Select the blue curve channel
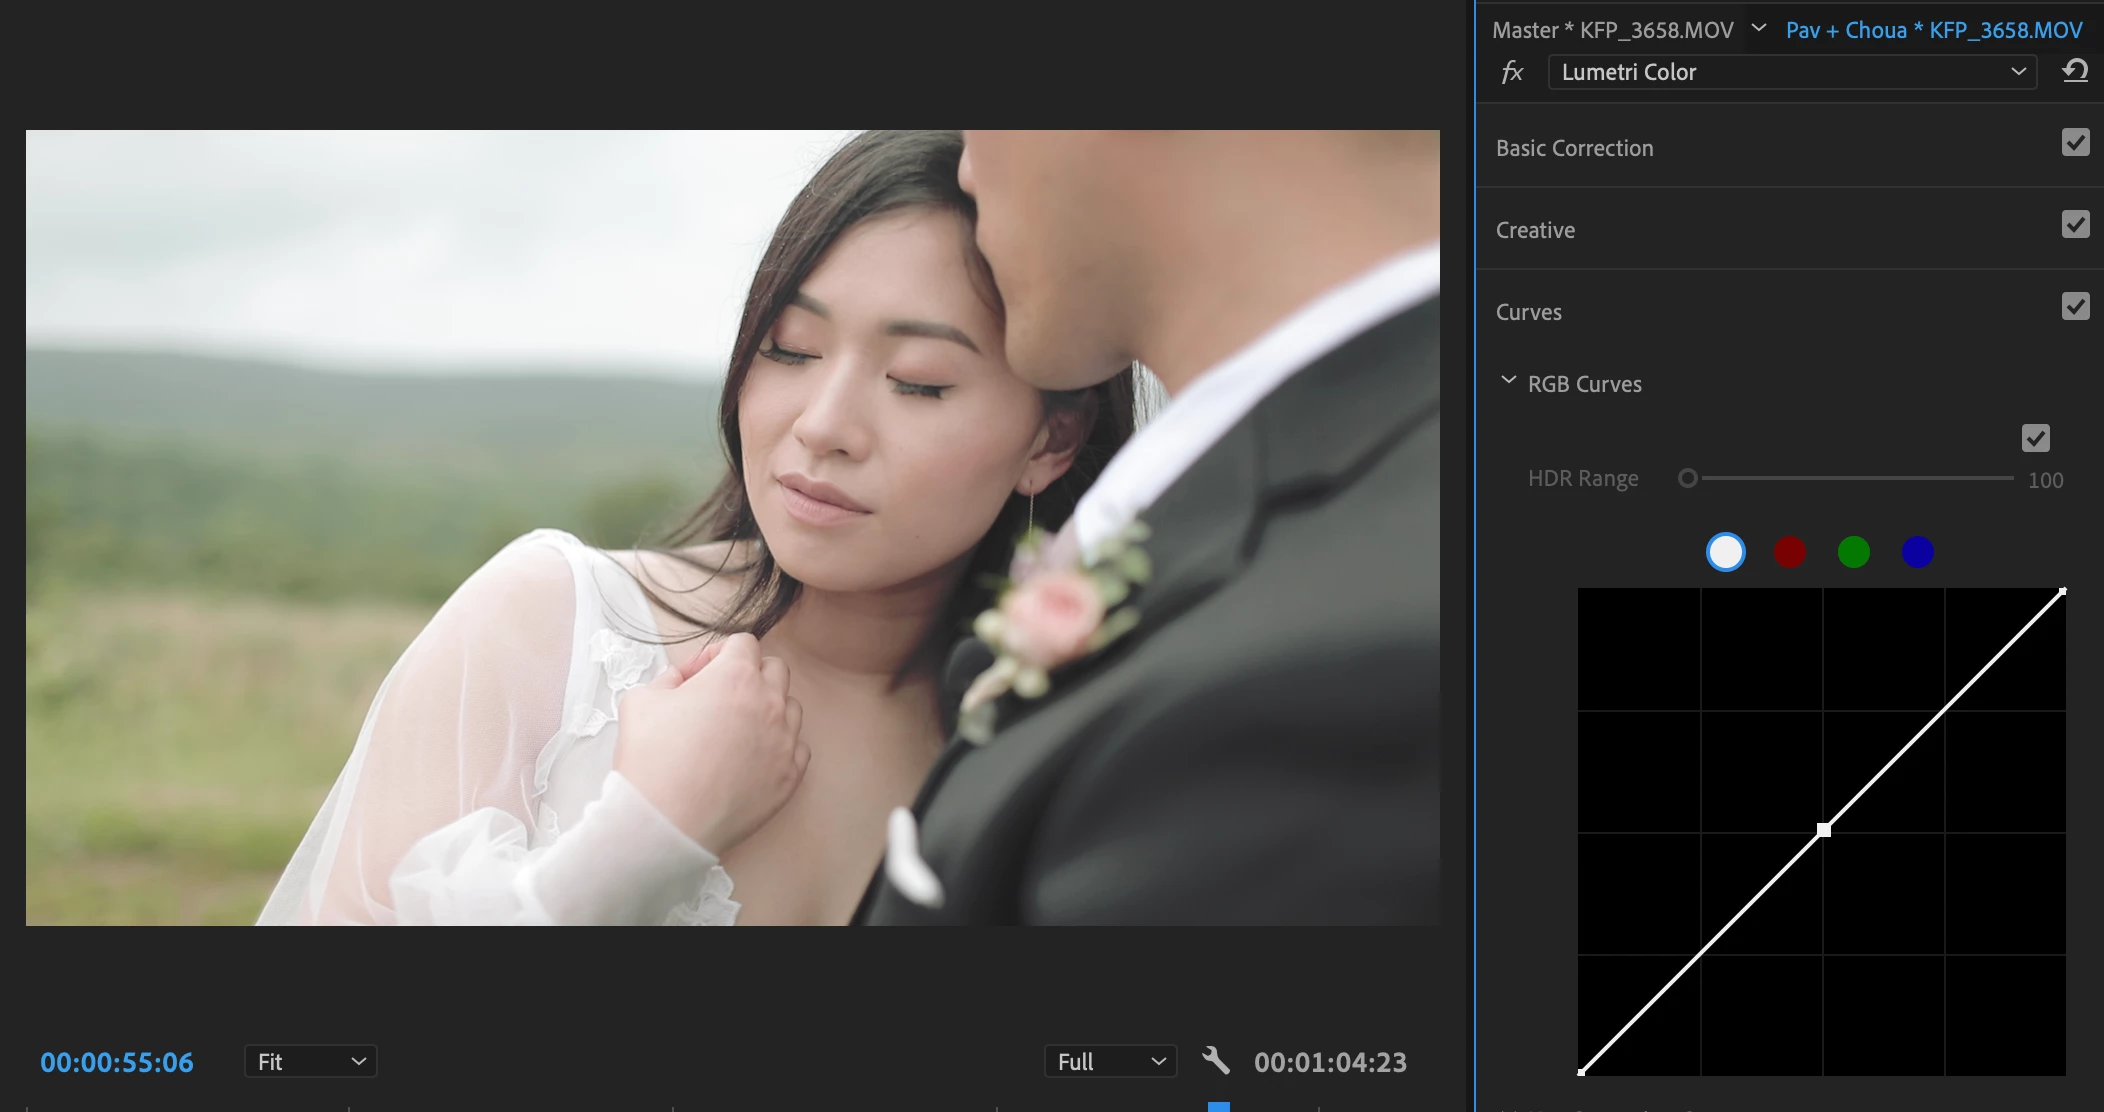Image resolution: width=2104 pixels, height=1112 pixels. coord(1917,552)
